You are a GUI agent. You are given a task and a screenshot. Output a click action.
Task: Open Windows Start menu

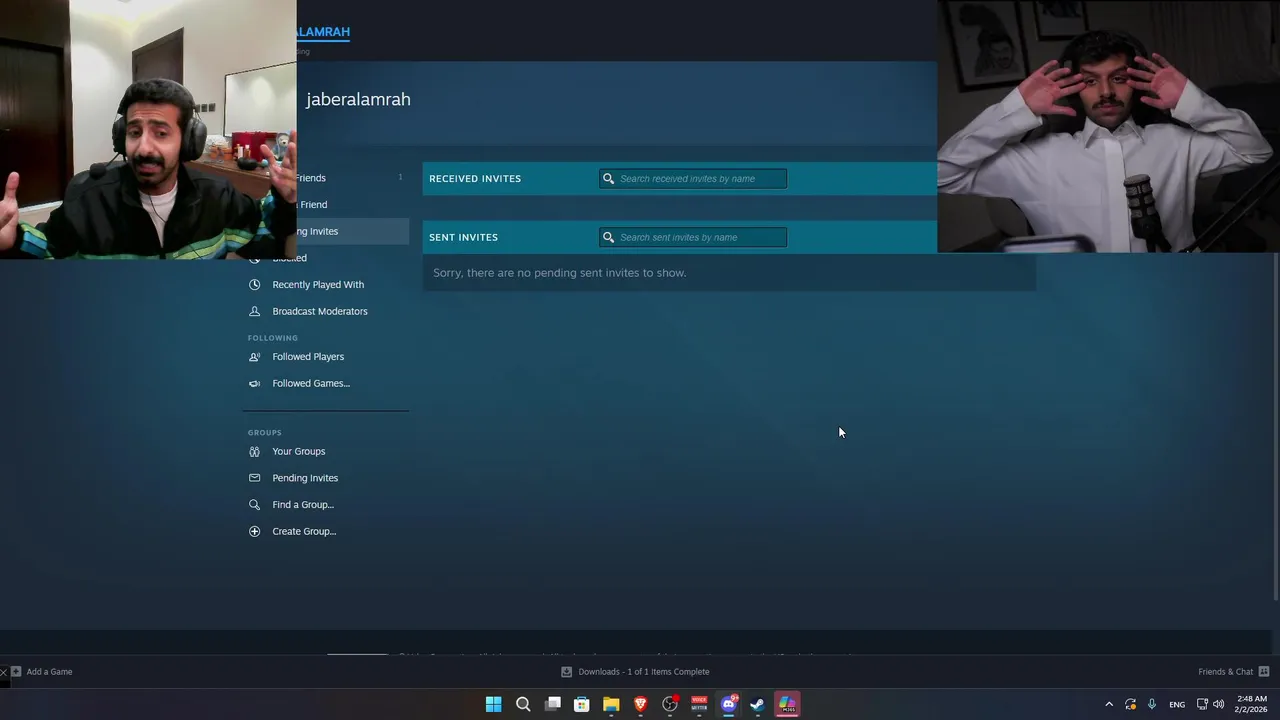point(493,704)
